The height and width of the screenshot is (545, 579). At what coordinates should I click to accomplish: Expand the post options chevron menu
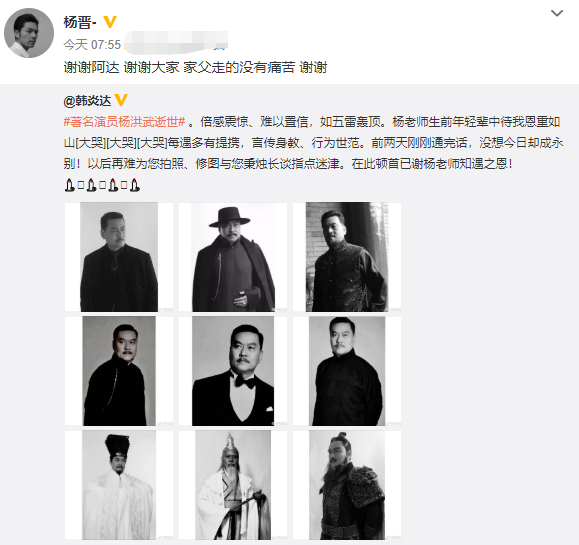click(557, 14)
